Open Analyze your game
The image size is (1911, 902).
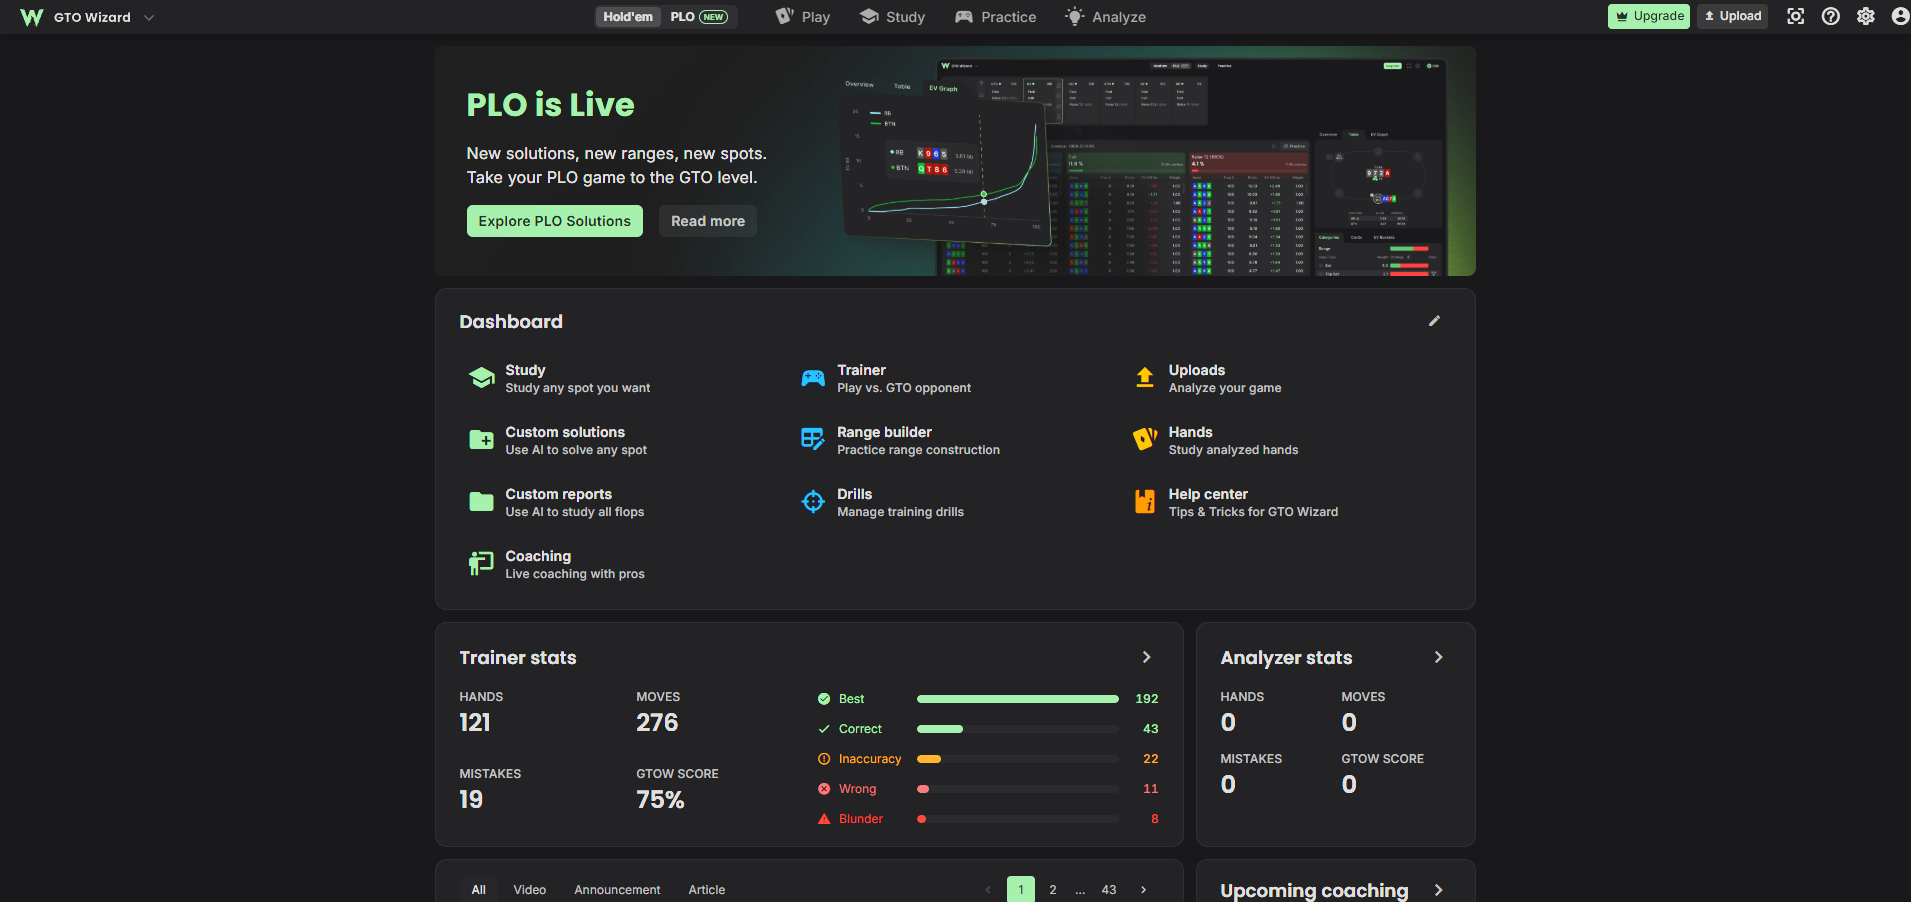(1225, 388)
